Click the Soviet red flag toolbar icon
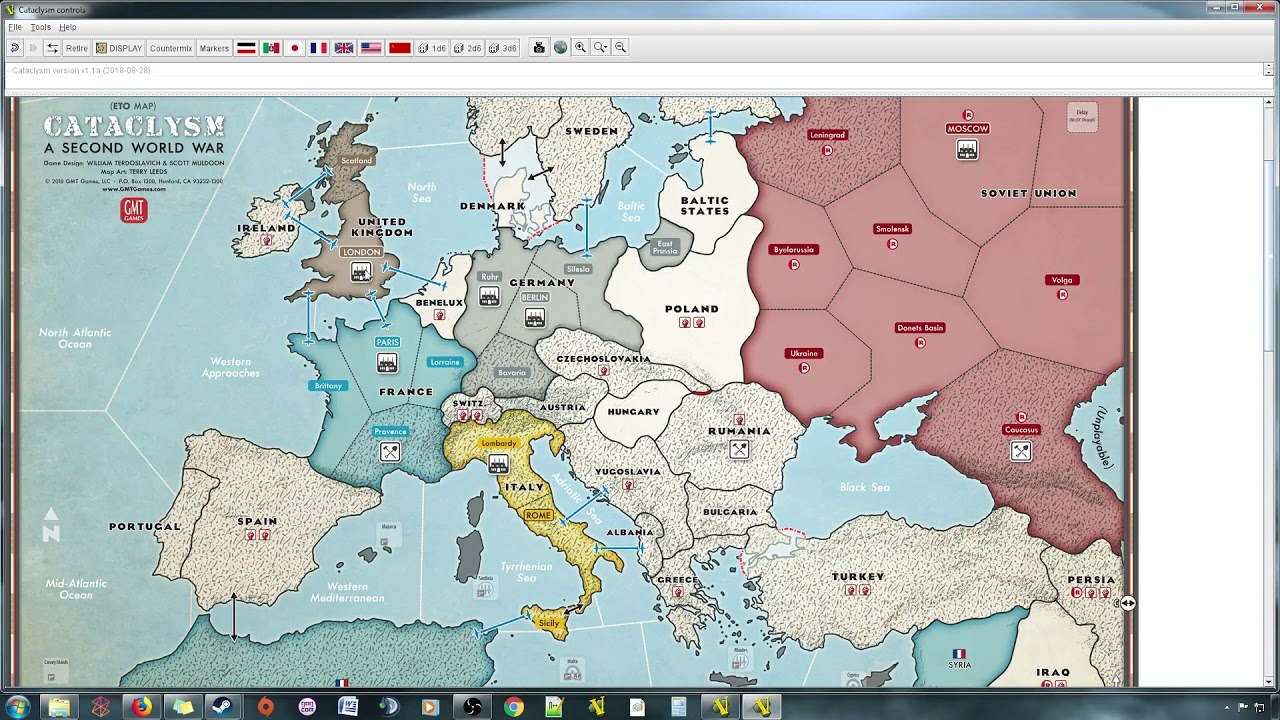1280x720 pixels. coord(400,48)
